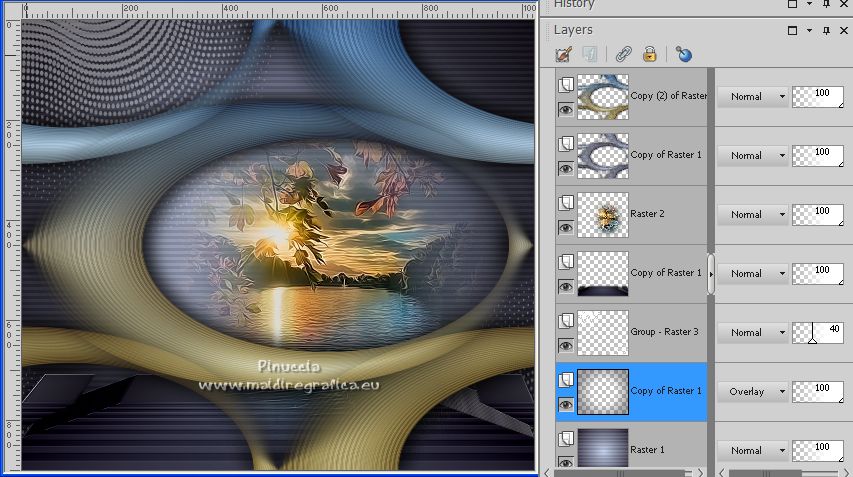Click the Group - Raster 3 thumbnail
This screenshot has height=477, width=853.
pyautogui.click(x=603, y=333)
